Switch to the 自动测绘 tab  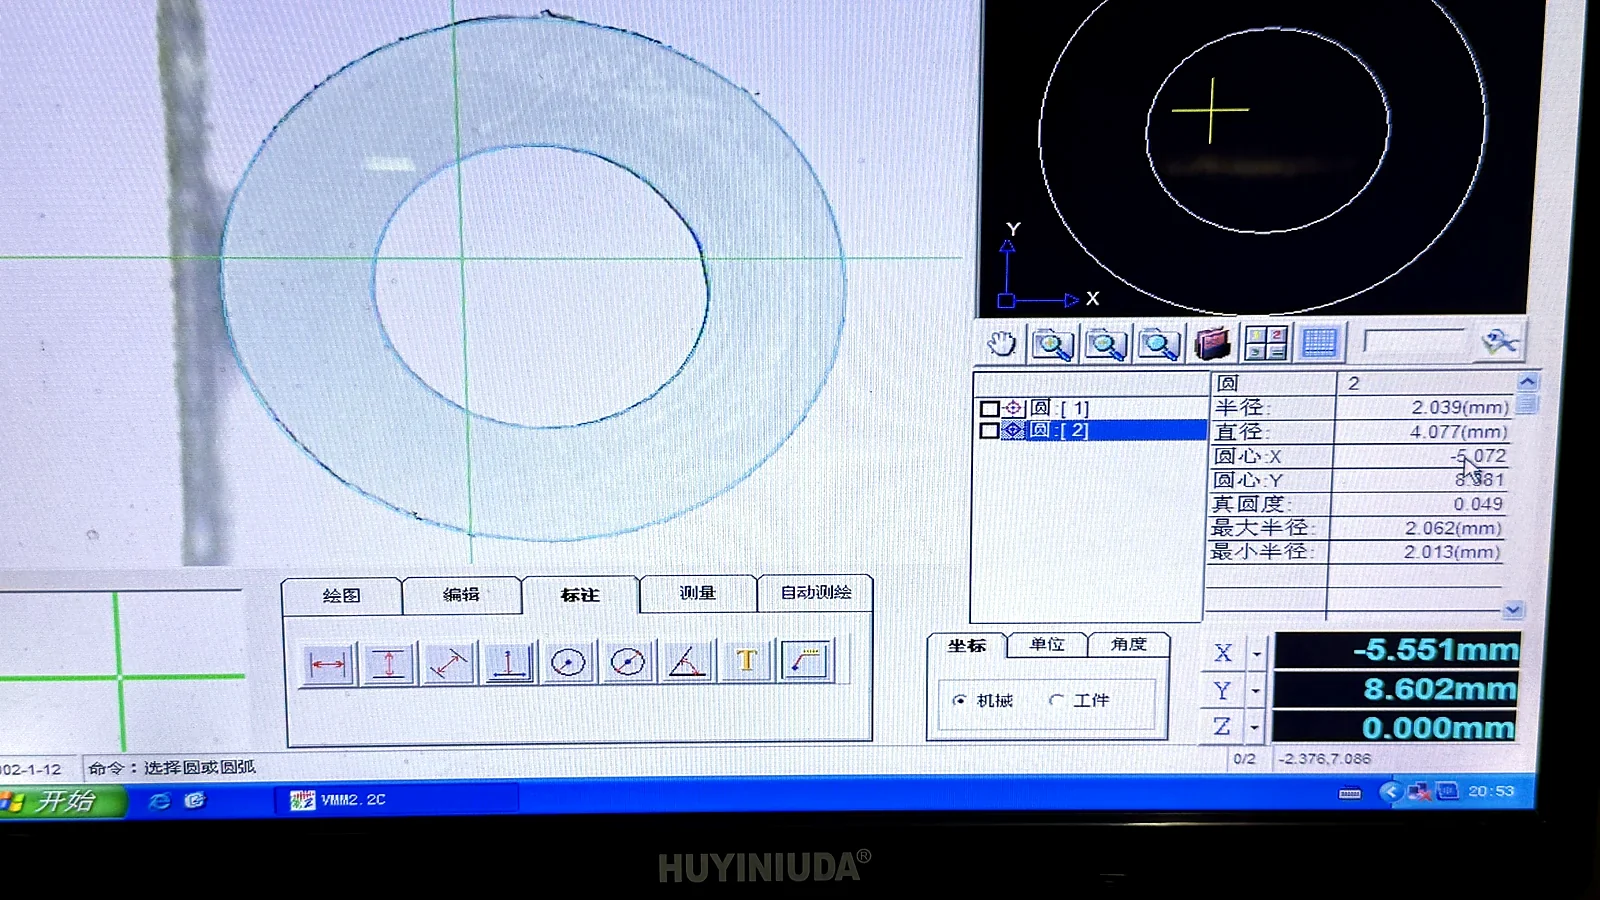(816, 592)
